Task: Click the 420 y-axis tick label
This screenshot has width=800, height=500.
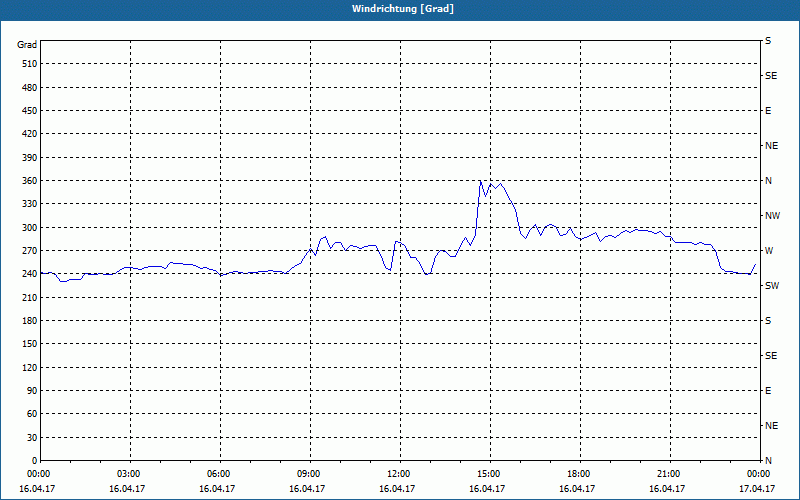Action: (29, 134)
